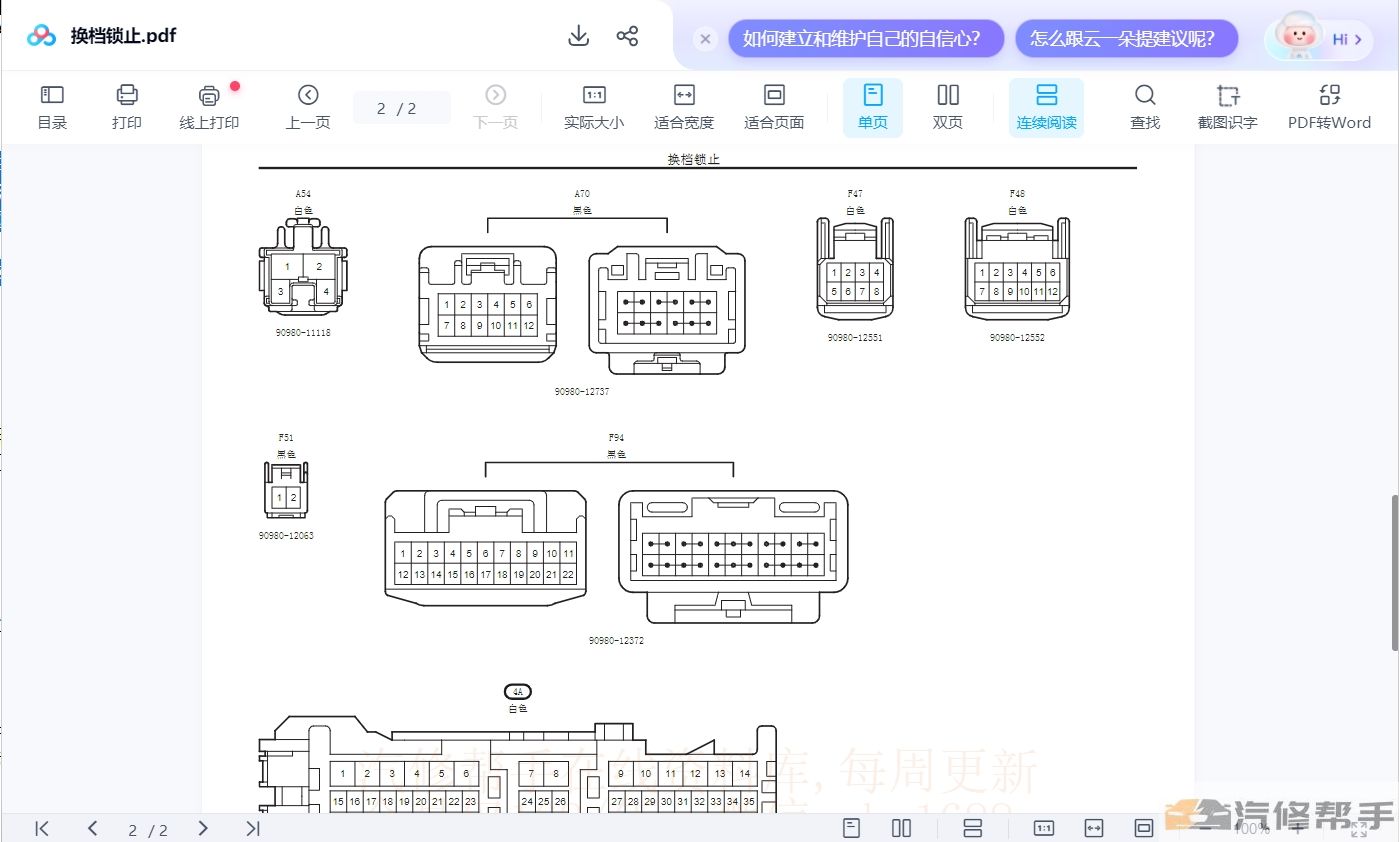Screen dimensions: 1399x842
Task: Click connector label F47
Action: point(855,193)
